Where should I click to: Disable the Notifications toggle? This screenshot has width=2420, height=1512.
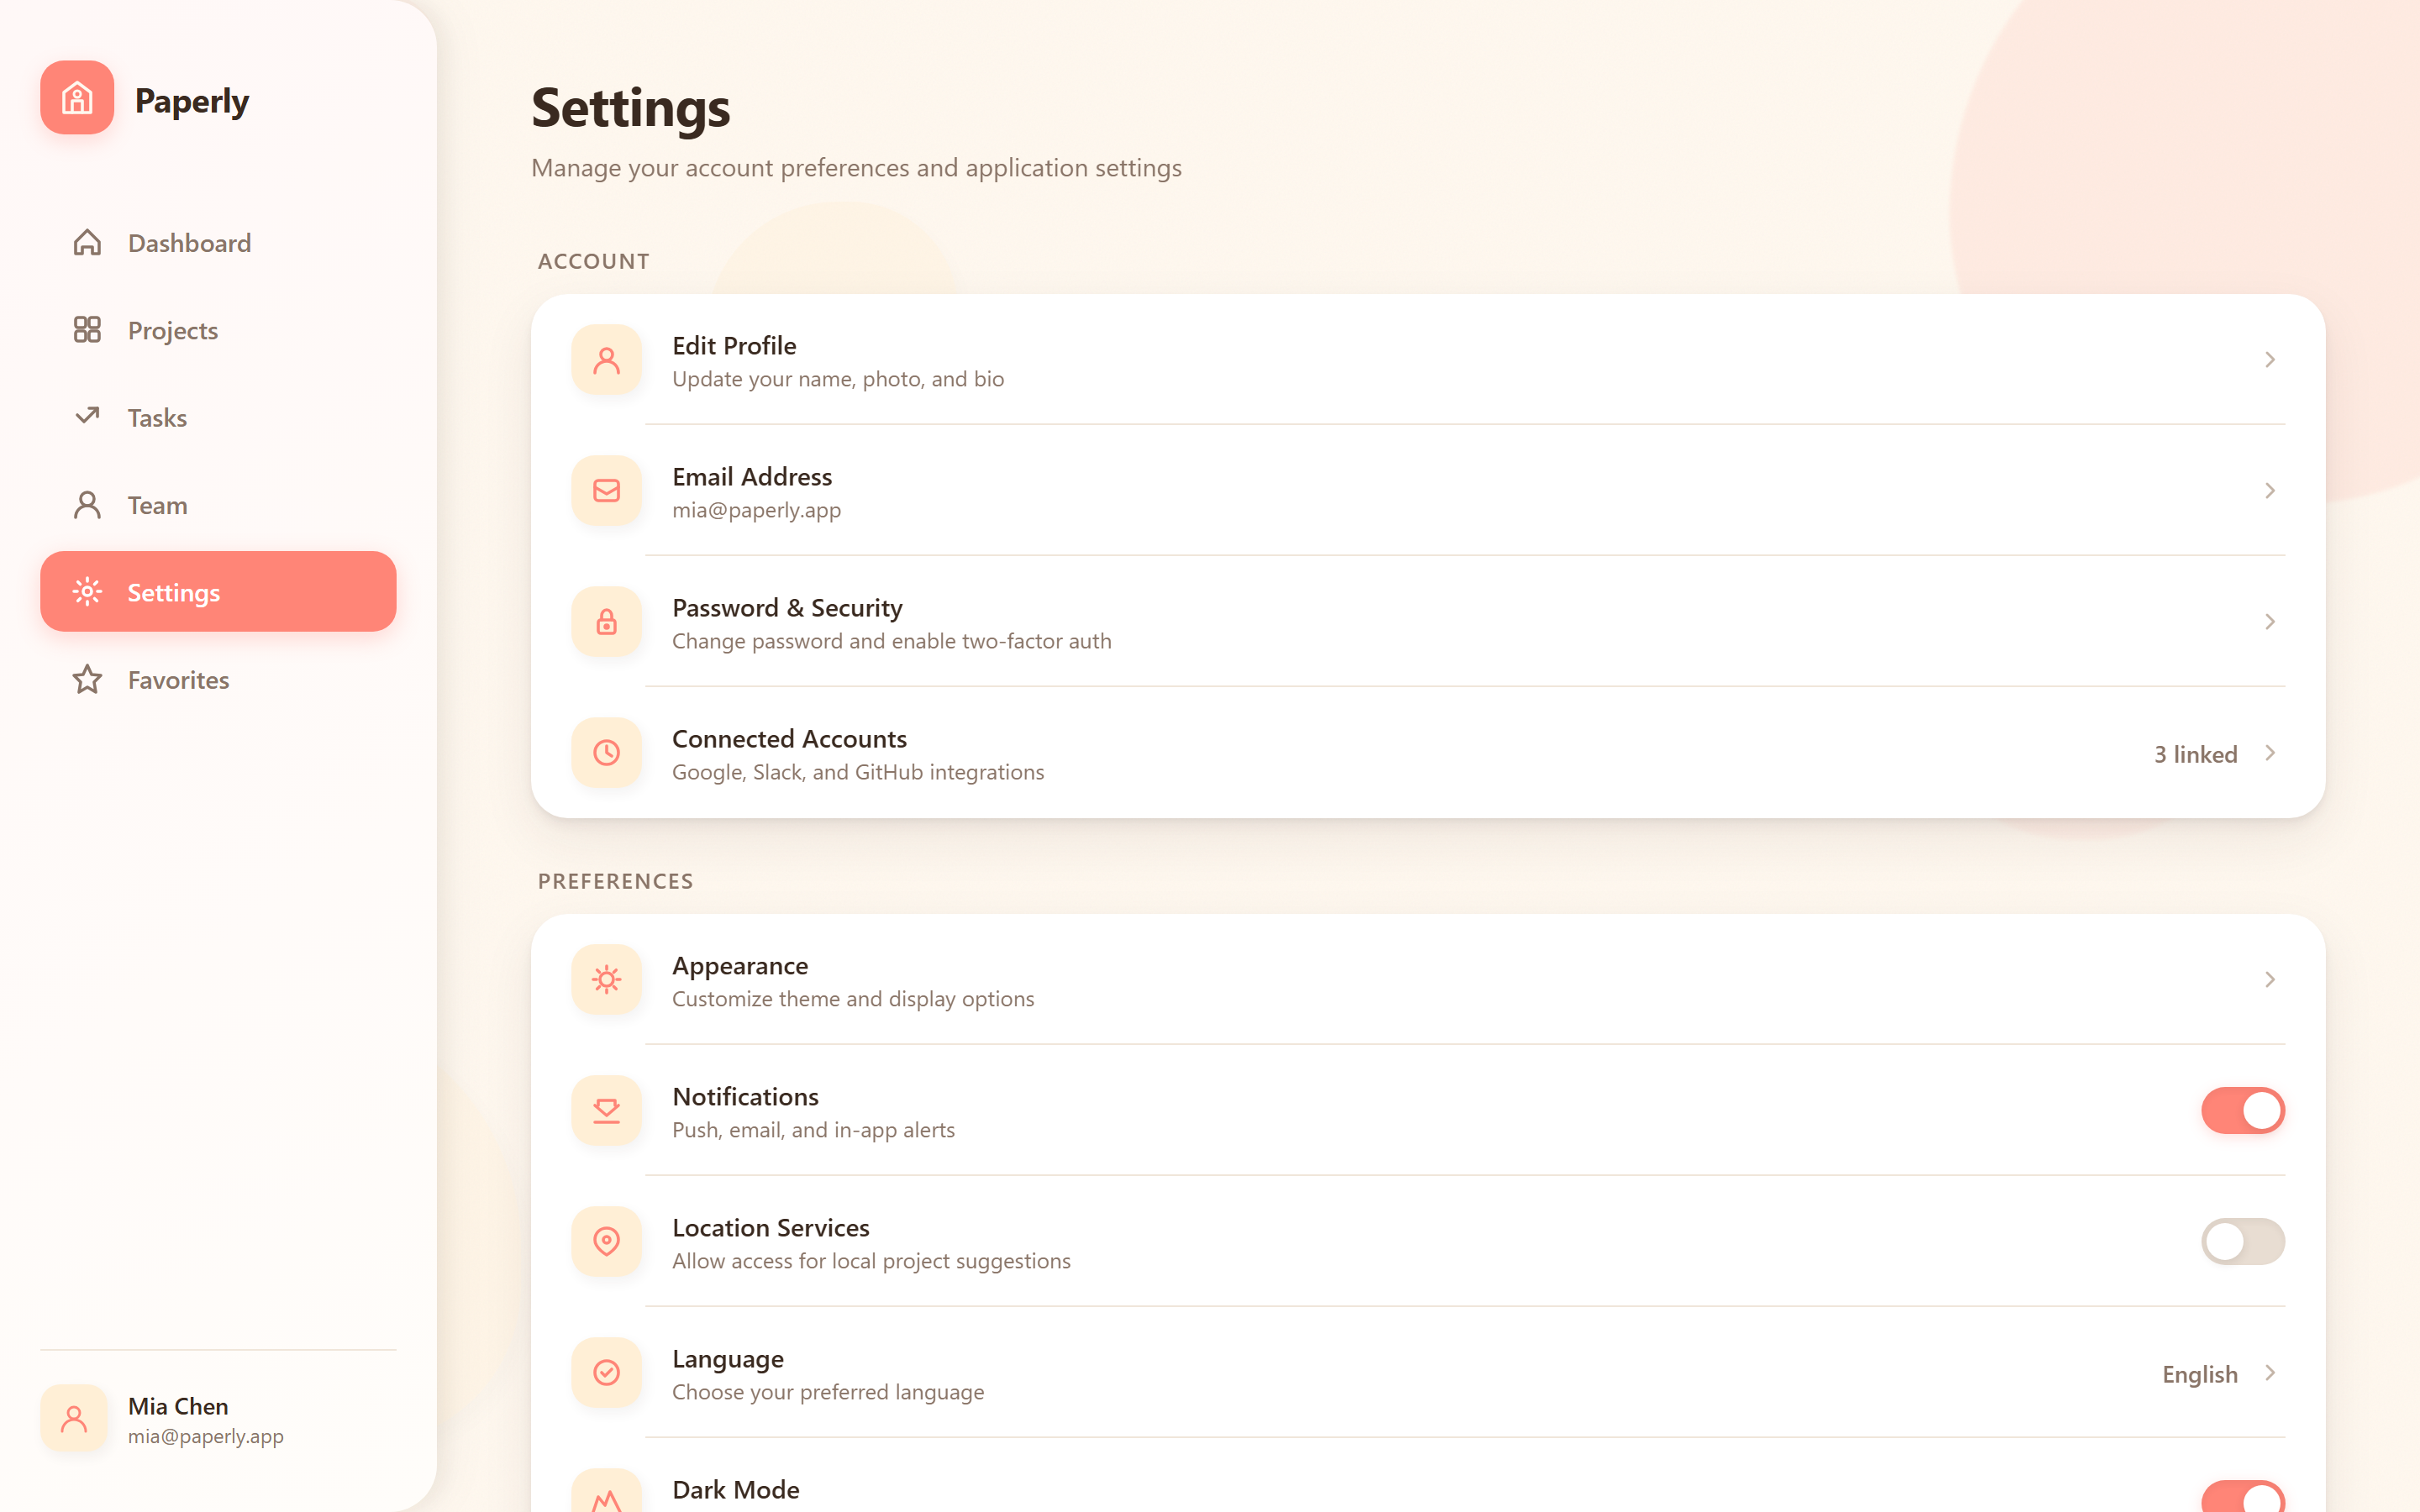[2243, 1111]
